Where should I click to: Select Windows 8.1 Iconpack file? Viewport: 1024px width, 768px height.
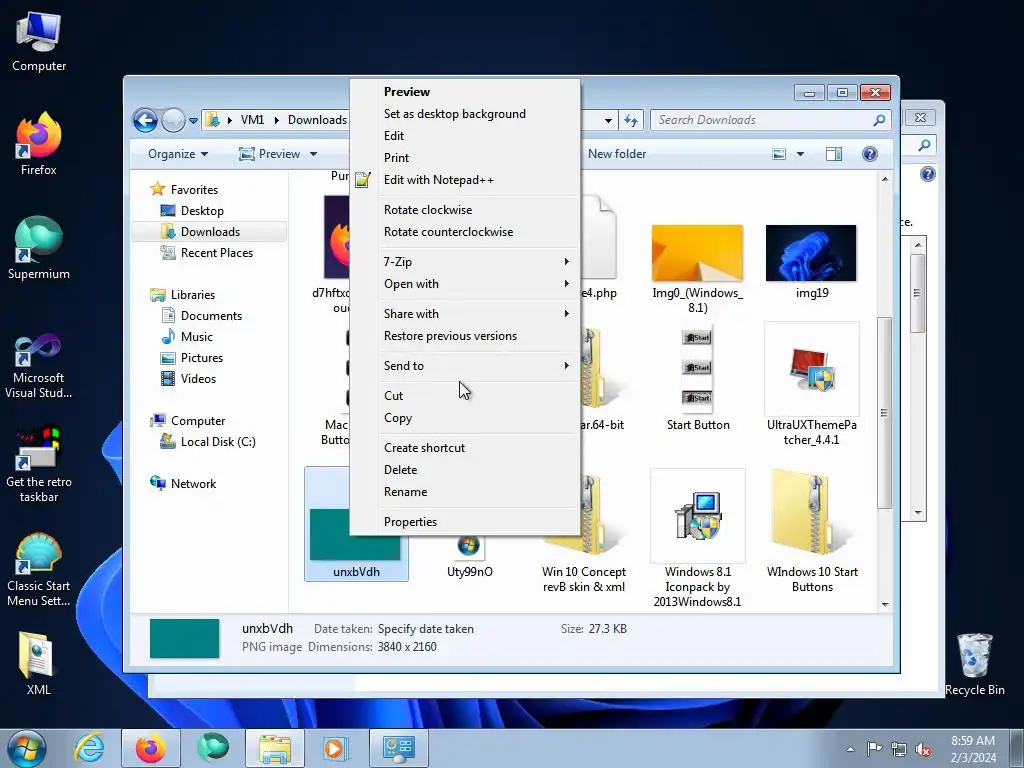coord(697,538)
